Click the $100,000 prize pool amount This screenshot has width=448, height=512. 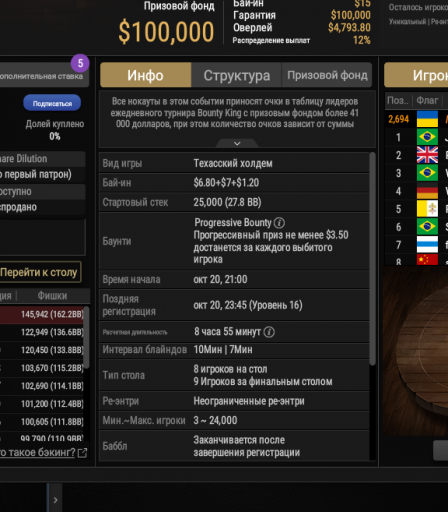click(x=166, y=32)
